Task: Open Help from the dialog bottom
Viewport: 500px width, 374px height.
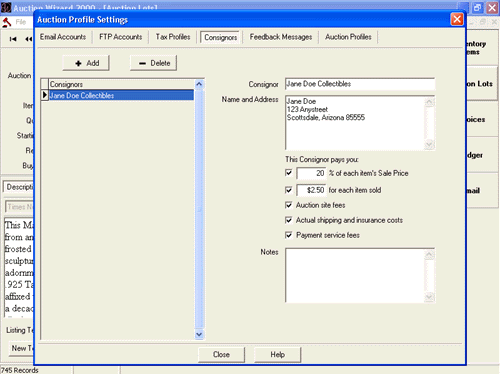Action: tap(278, 355)
